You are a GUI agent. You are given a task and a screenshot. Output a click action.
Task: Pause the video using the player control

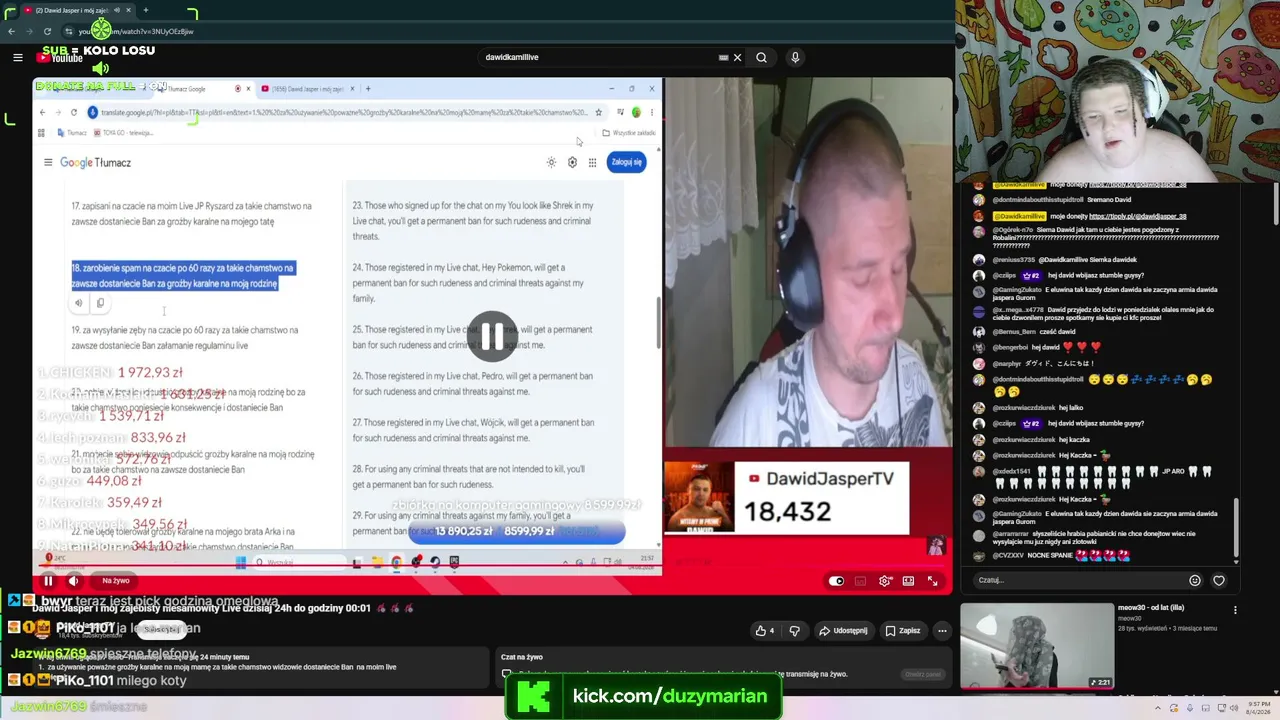tap(47, 580)
